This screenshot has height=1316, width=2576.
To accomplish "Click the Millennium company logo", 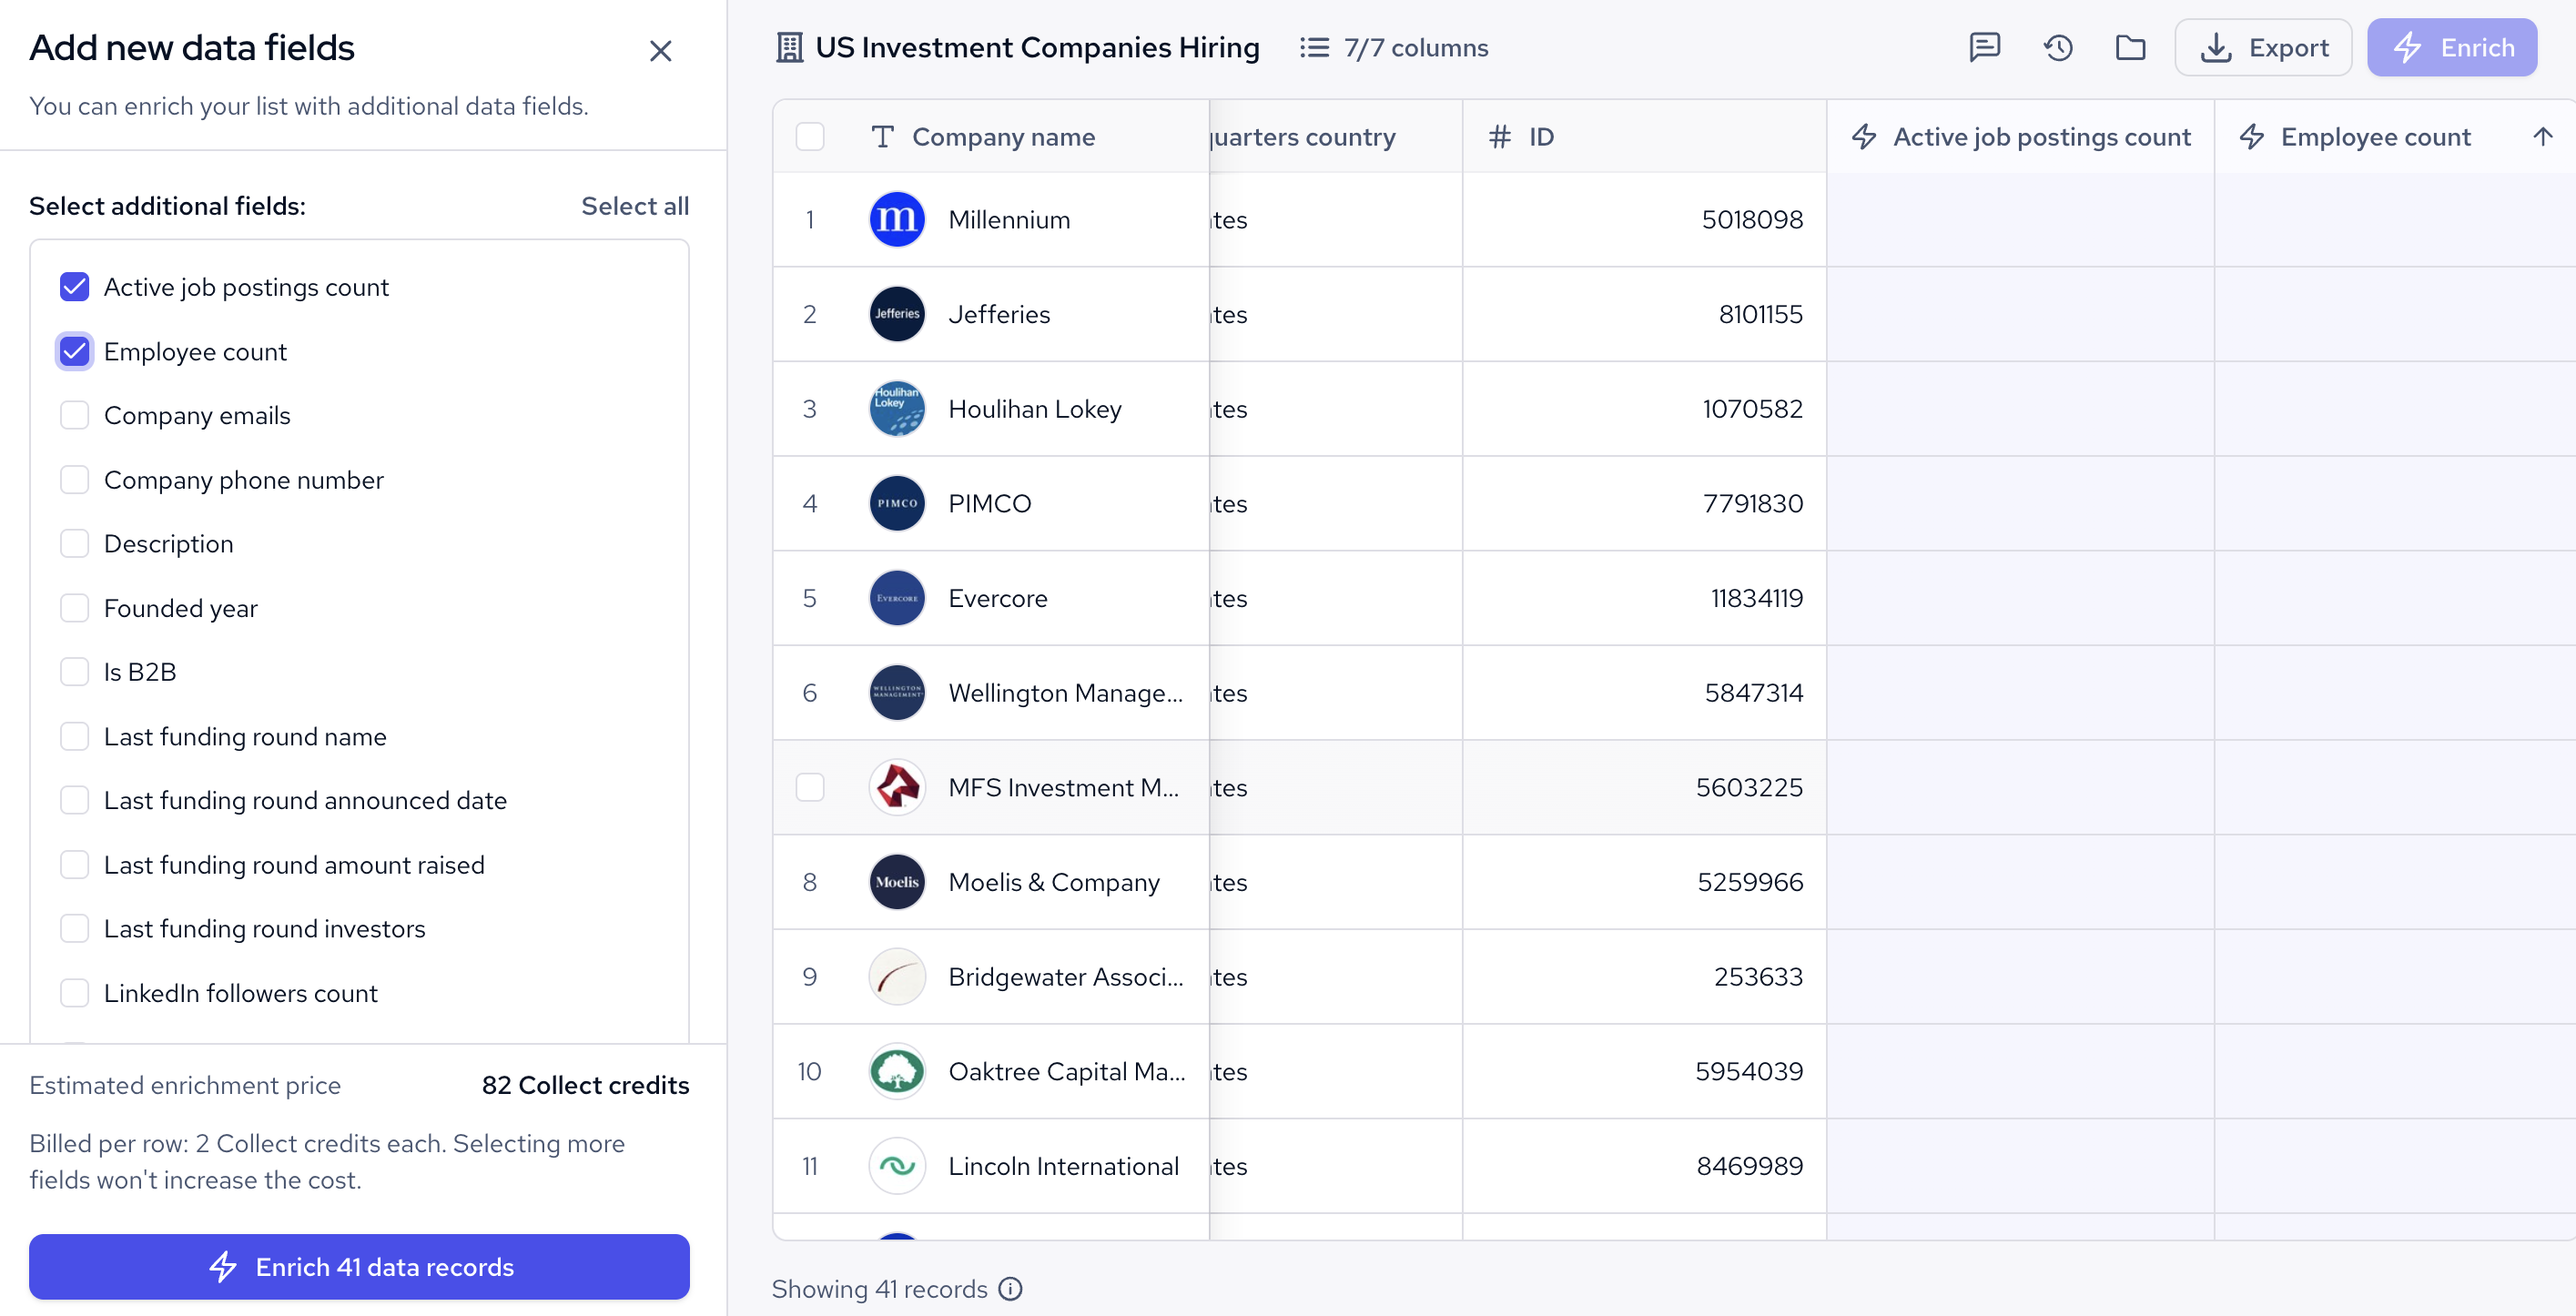I will [x=897, y=219].
